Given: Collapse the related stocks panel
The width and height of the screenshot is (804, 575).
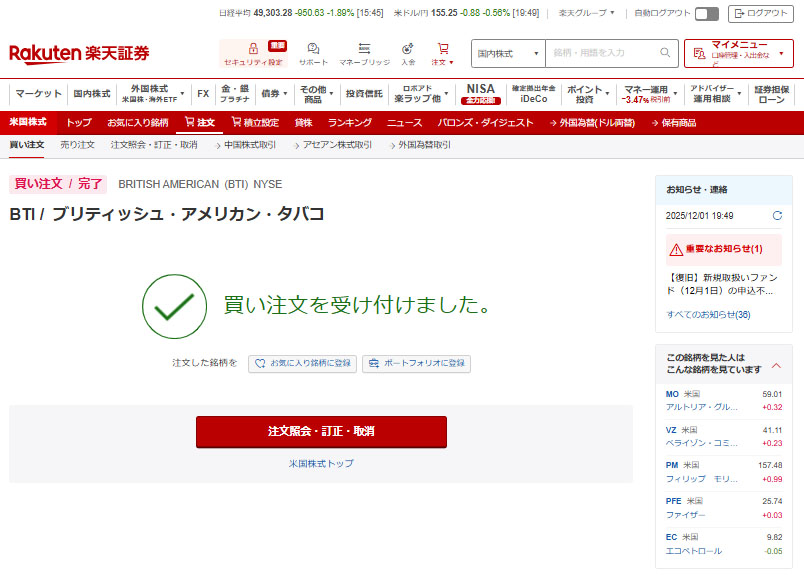Looking at the screenshot, I should point(777,364).
